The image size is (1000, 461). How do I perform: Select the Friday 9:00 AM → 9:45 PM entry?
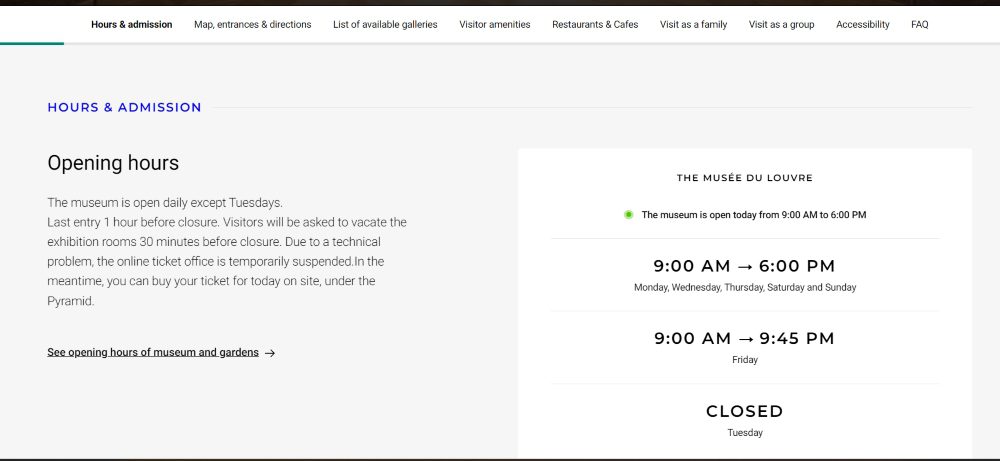pyautogui.click(x=744, y=339)
